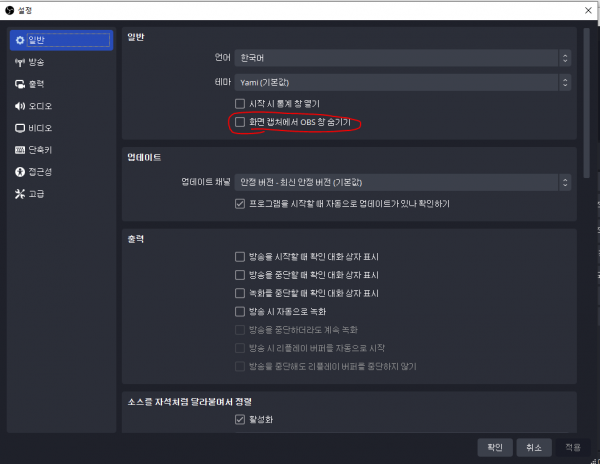Toggle 방송 시 자동으로 녹화 checkbox

coord(240,312)
